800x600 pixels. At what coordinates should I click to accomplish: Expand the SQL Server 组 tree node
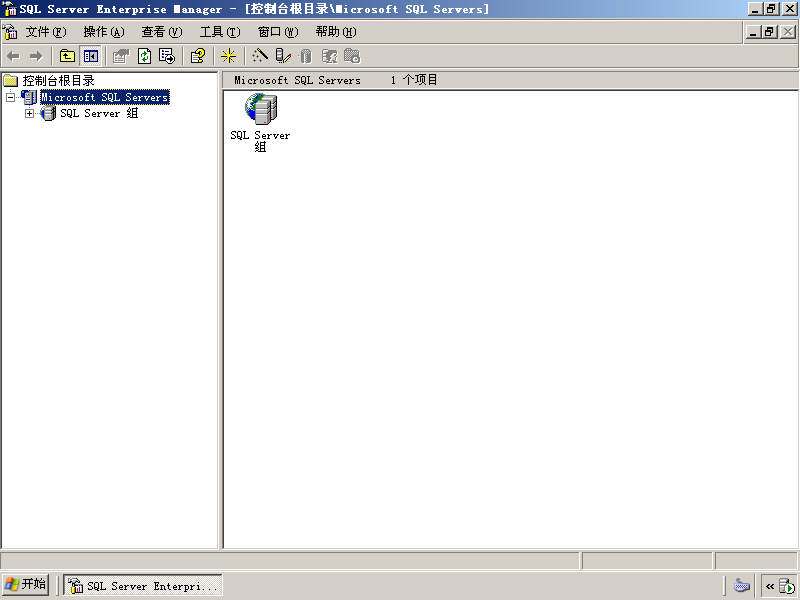(30, 113)
